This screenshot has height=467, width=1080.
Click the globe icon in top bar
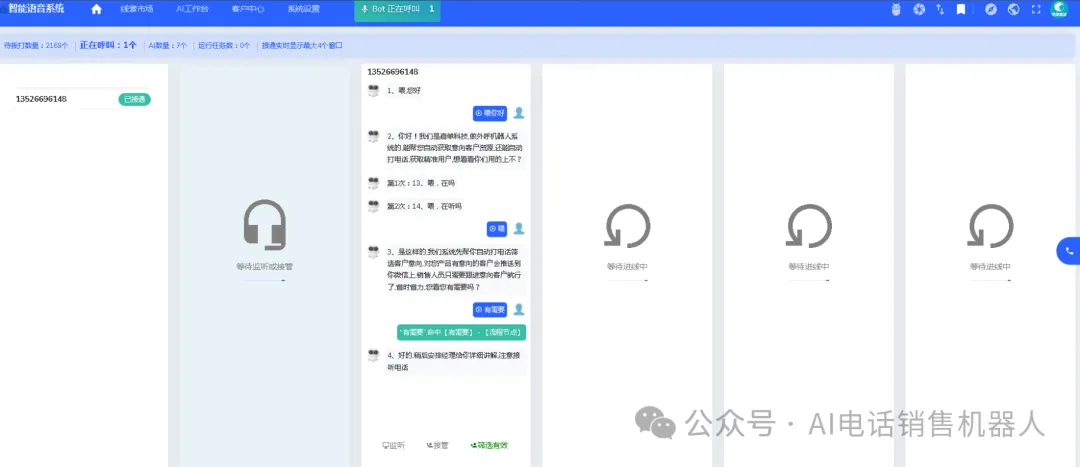point(1013,10)
